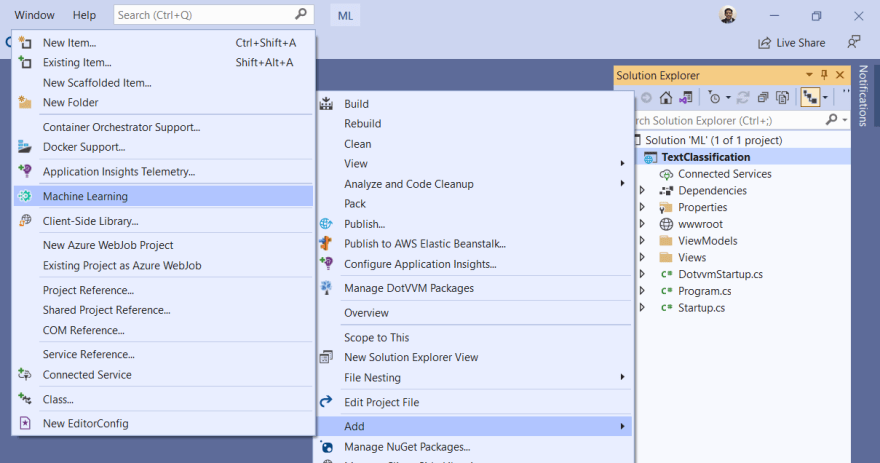Expand the wwwroot folder node
This screenshot has width=880, height=463.
coord(643,224)
